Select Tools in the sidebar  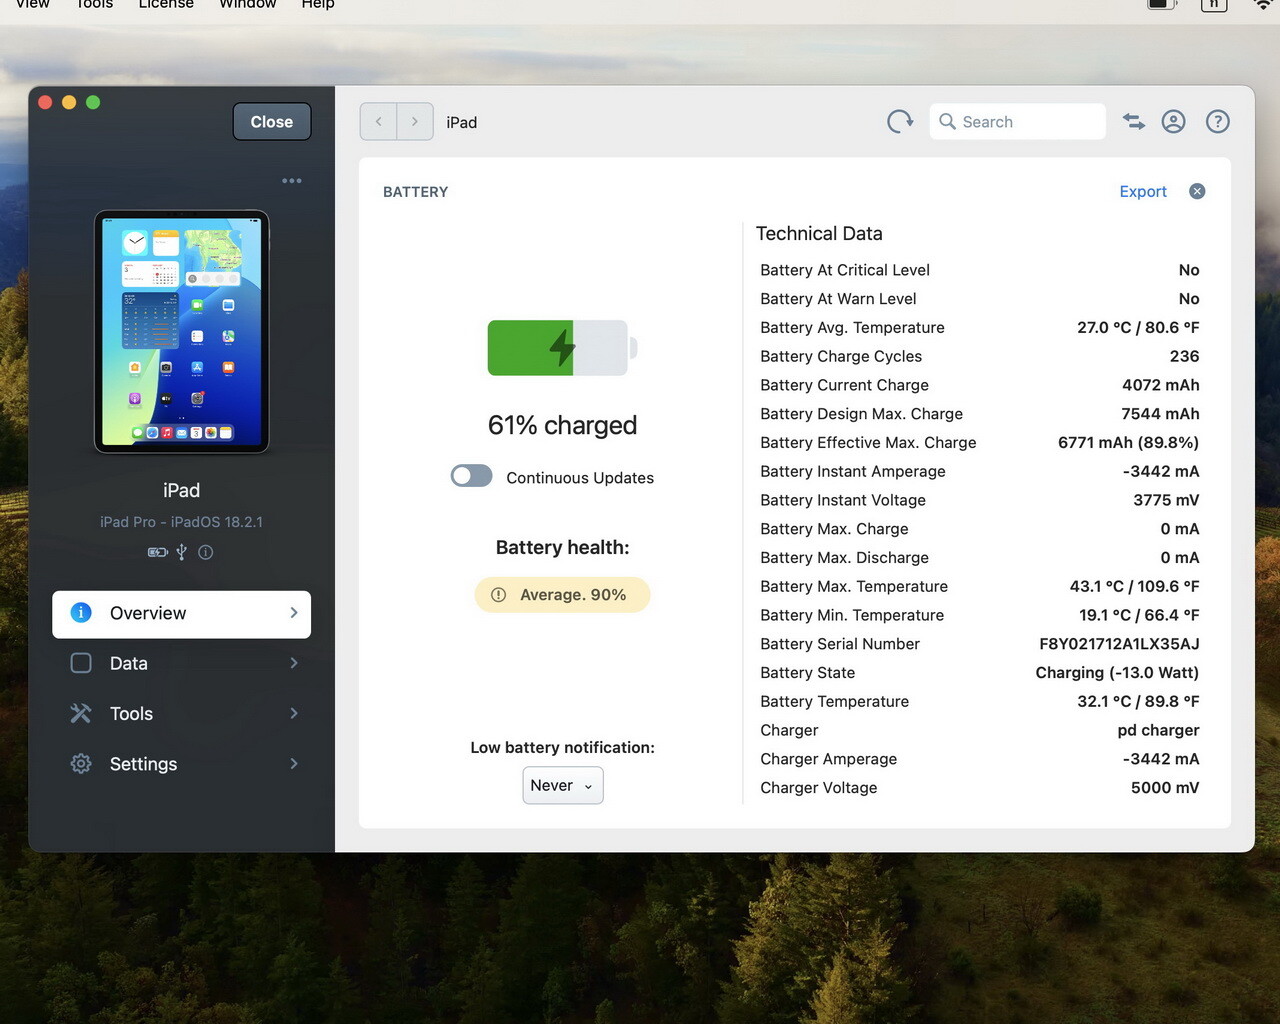click(x=181, y=713)
